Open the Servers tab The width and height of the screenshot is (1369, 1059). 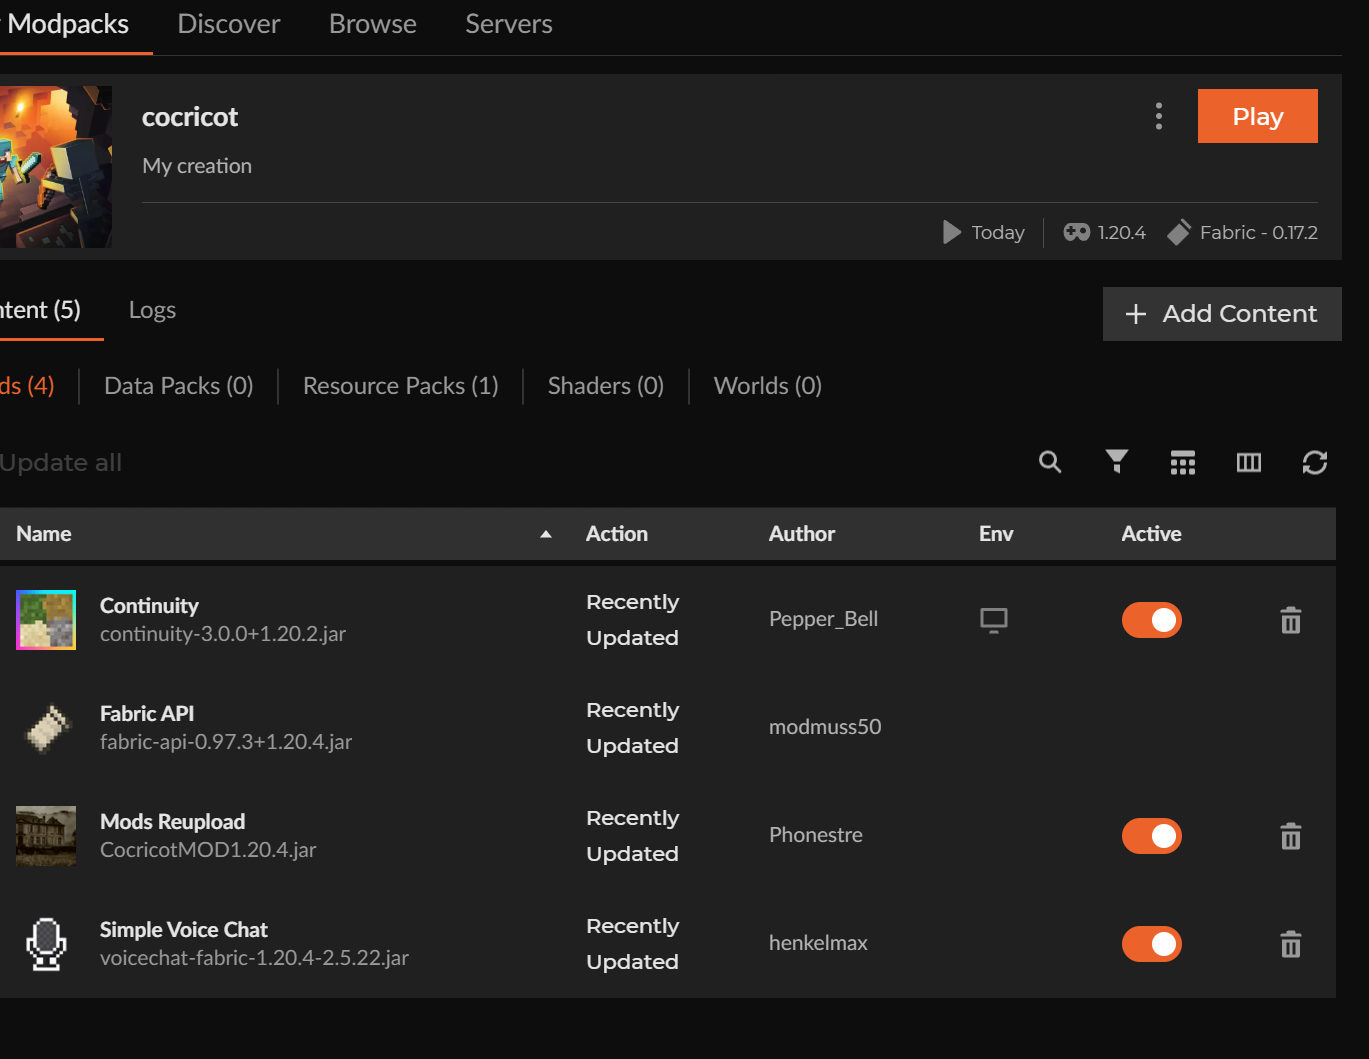click(x=509, y=24)
